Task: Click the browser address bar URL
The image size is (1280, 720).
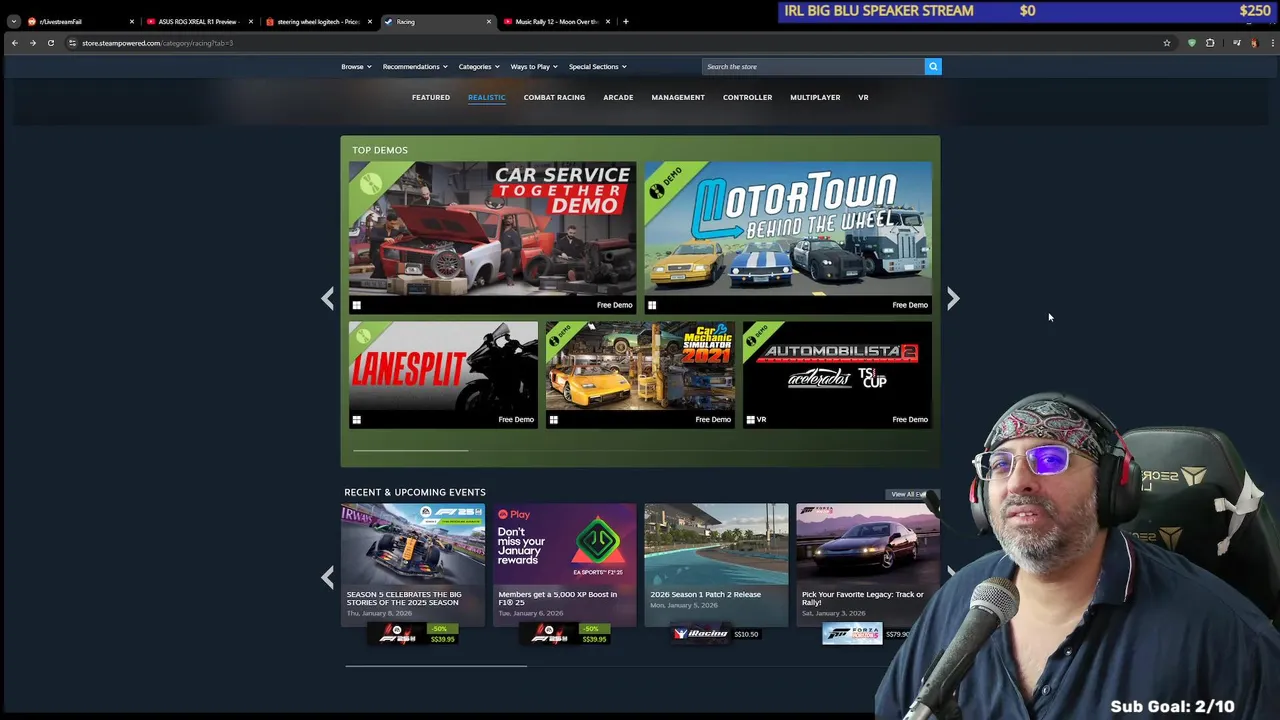Action: click(157, 43)
